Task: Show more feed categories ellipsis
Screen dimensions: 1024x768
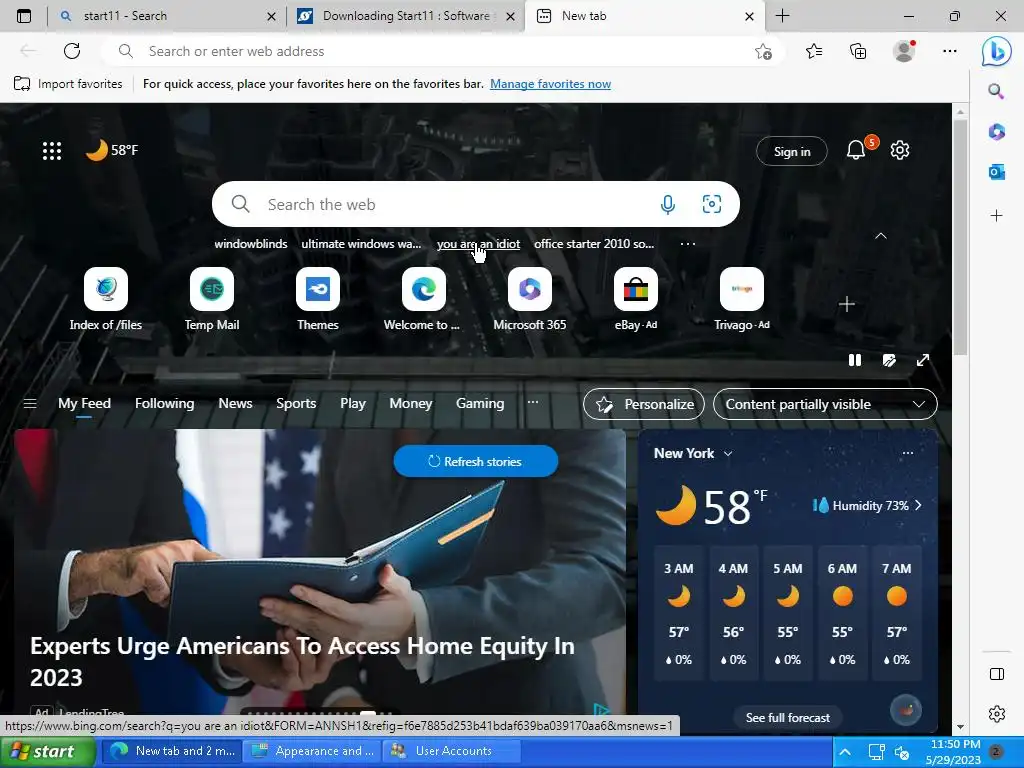Action: 533,402
